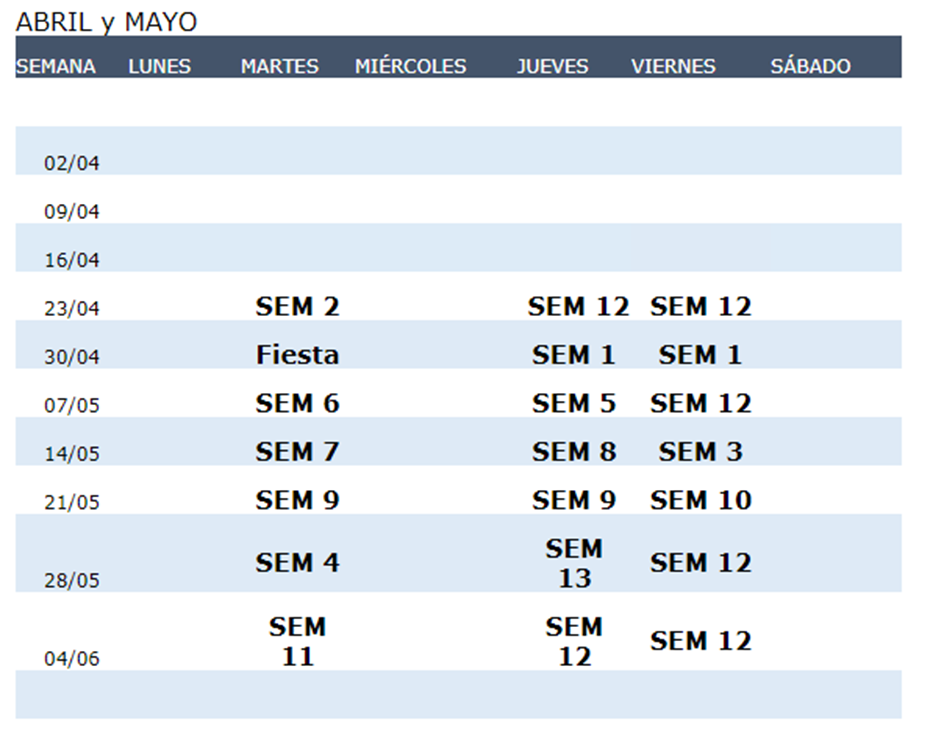Click the 23/04 week date

(x=71, y=308)
